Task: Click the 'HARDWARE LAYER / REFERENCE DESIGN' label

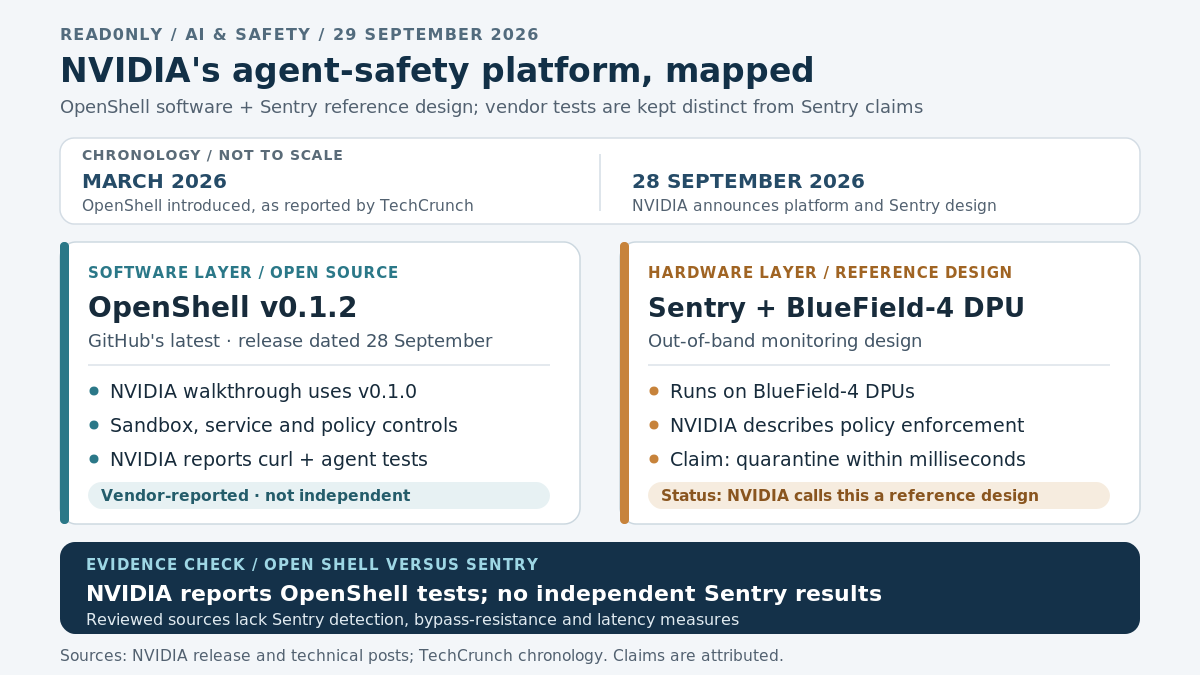Action: pos(830,273)
